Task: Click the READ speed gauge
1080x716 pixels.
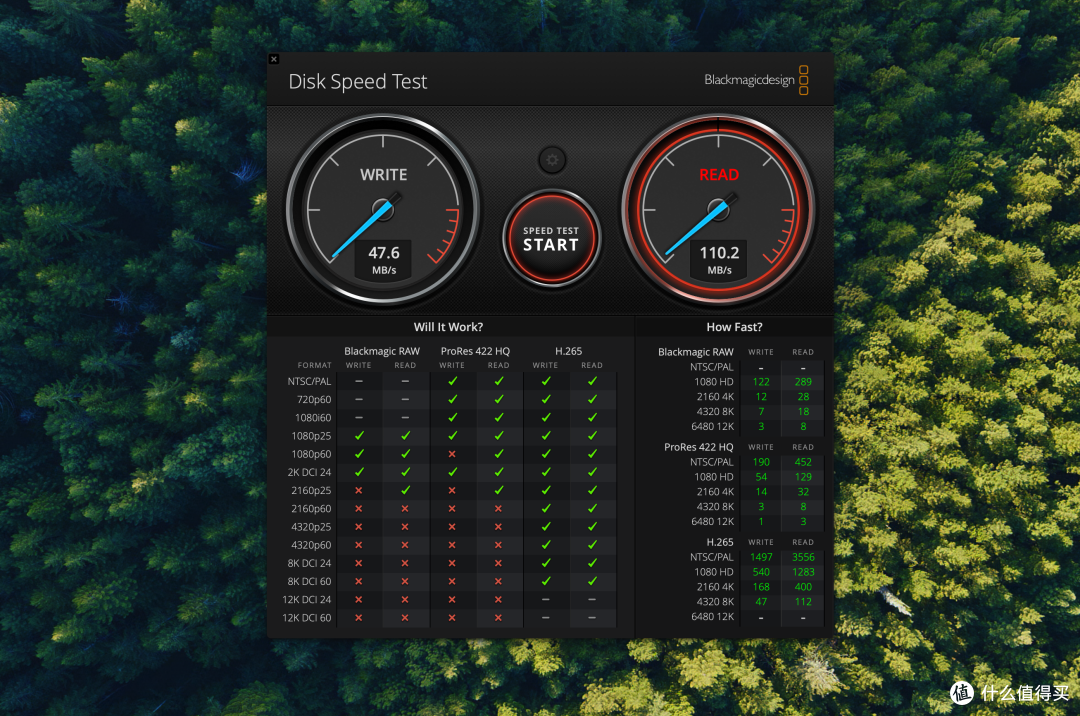Action: [x=718, y=210]
